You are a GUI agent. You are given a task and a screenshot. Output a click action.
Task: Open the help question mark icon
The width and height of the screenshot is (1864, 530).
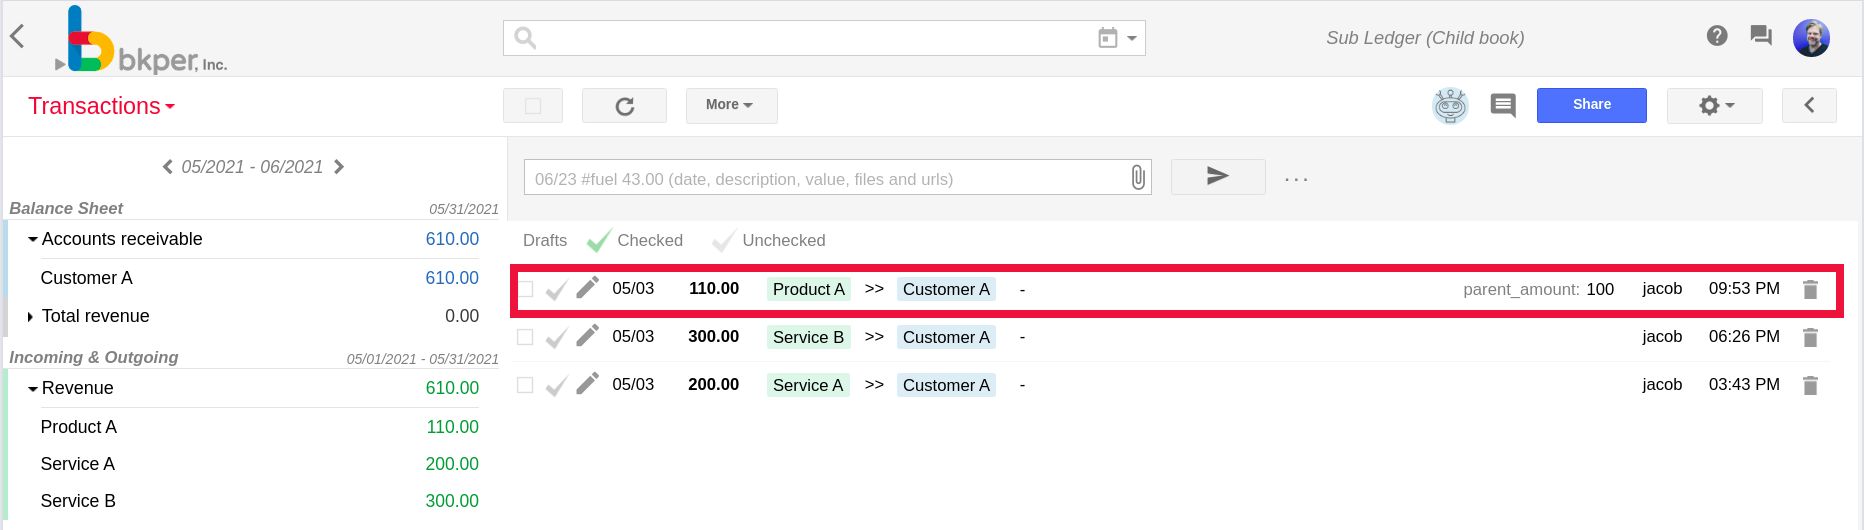click(1717, 36)
